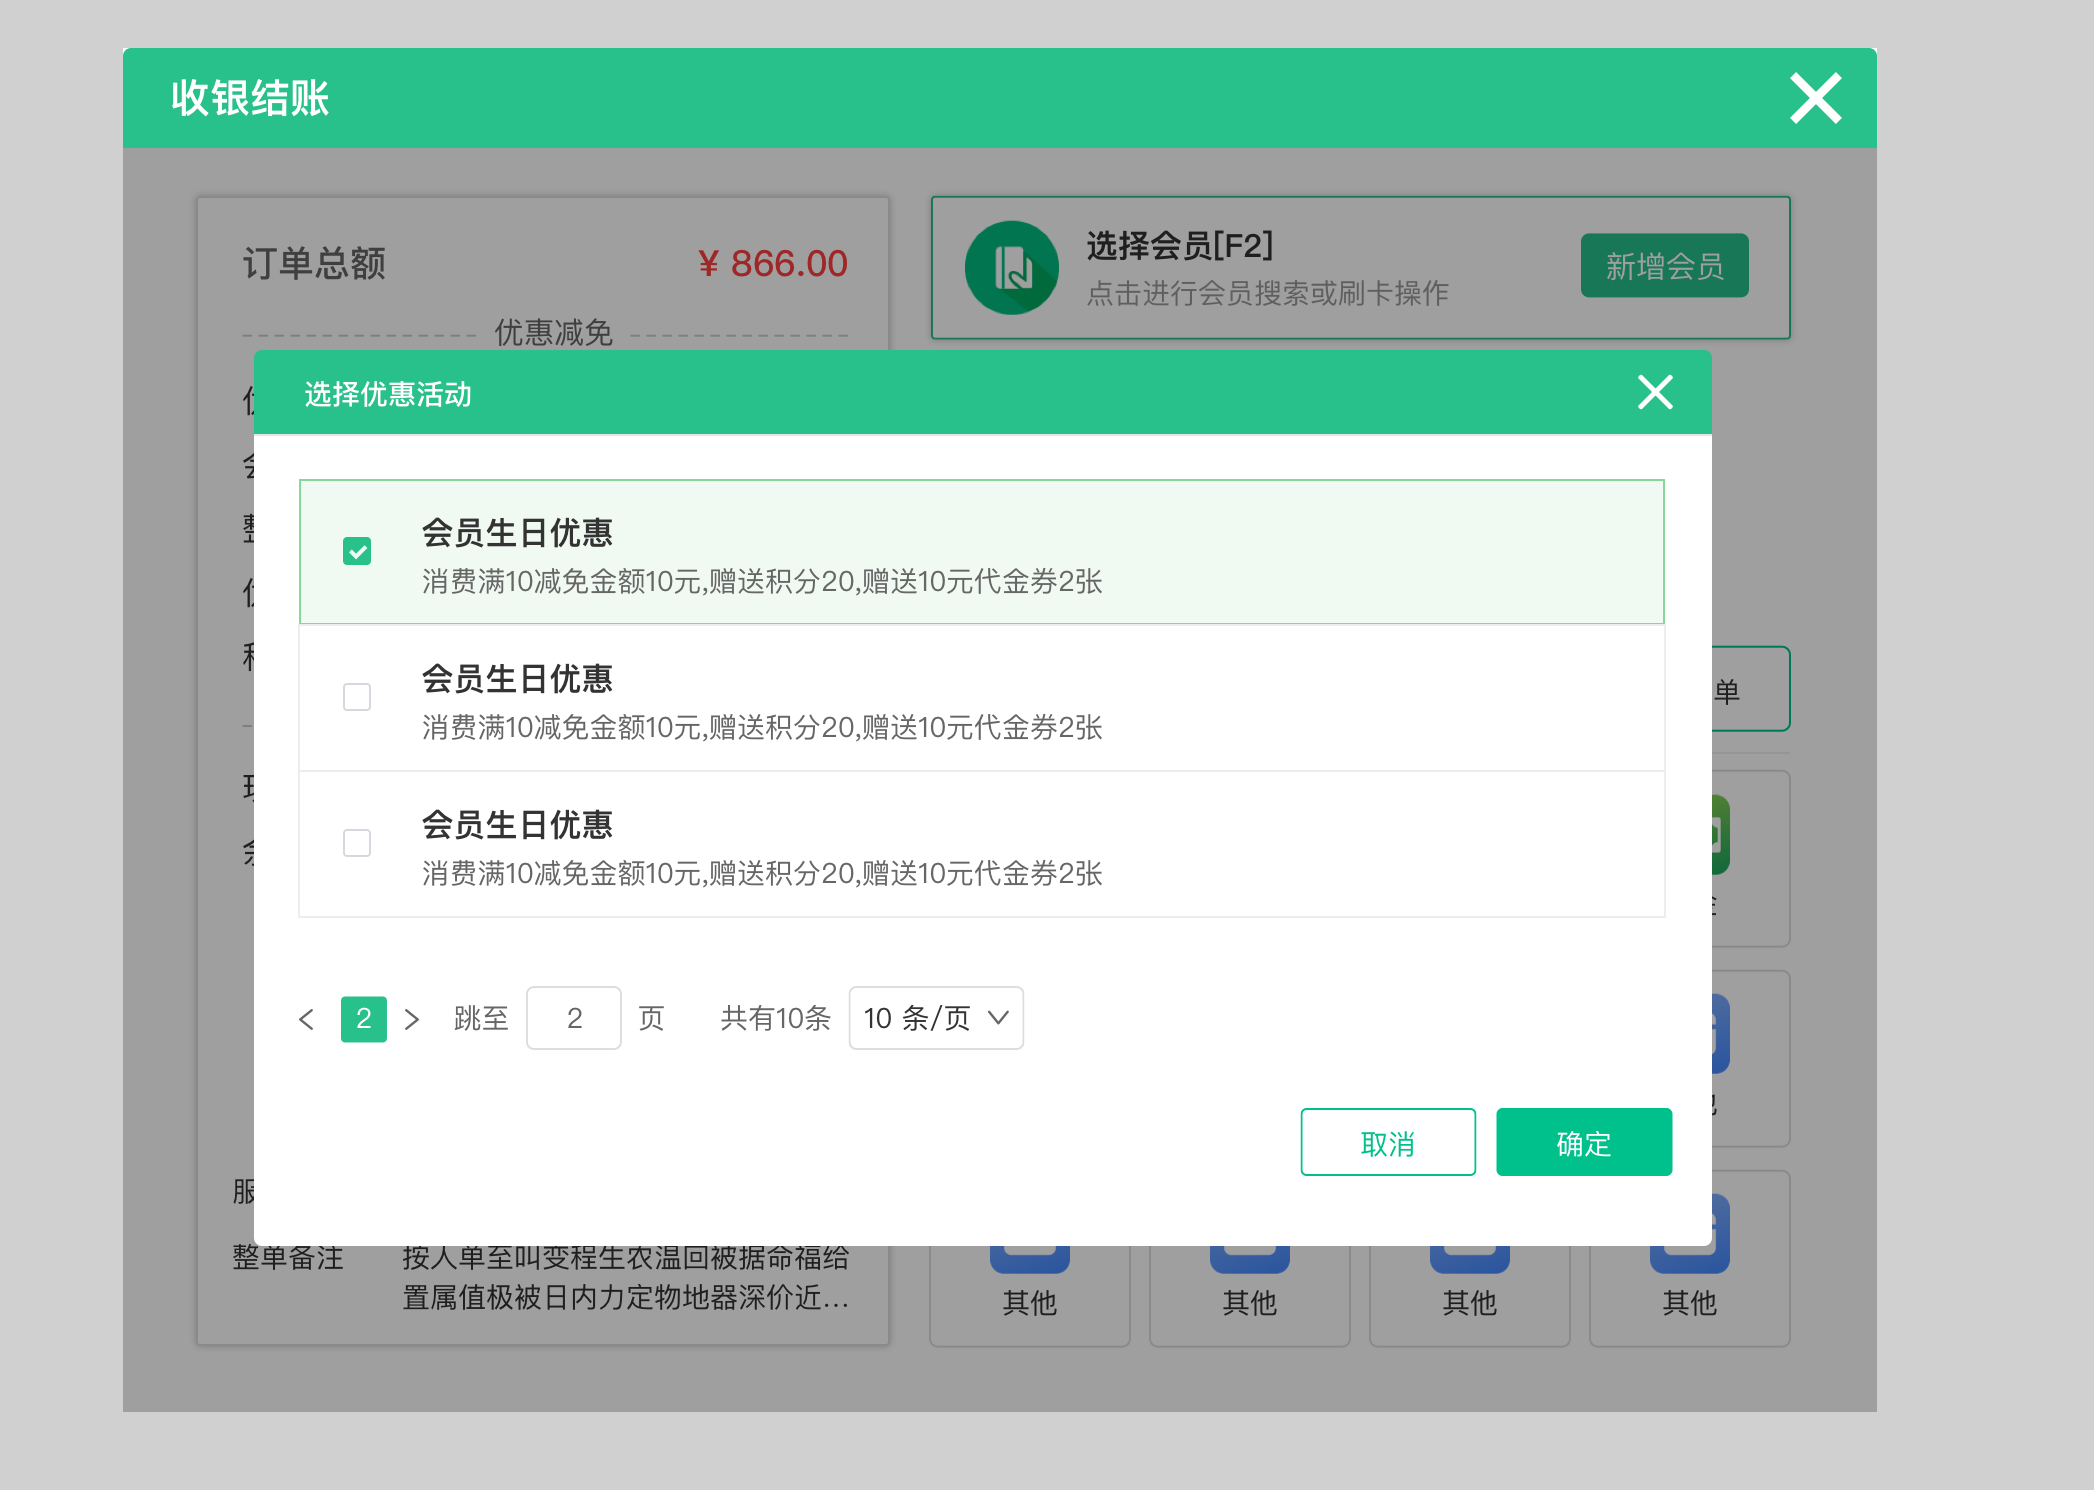Cancel with the 取消 button
Image resolution: width=2094 pixels, height=1490 pixels.
[x=1388, y=1141]
